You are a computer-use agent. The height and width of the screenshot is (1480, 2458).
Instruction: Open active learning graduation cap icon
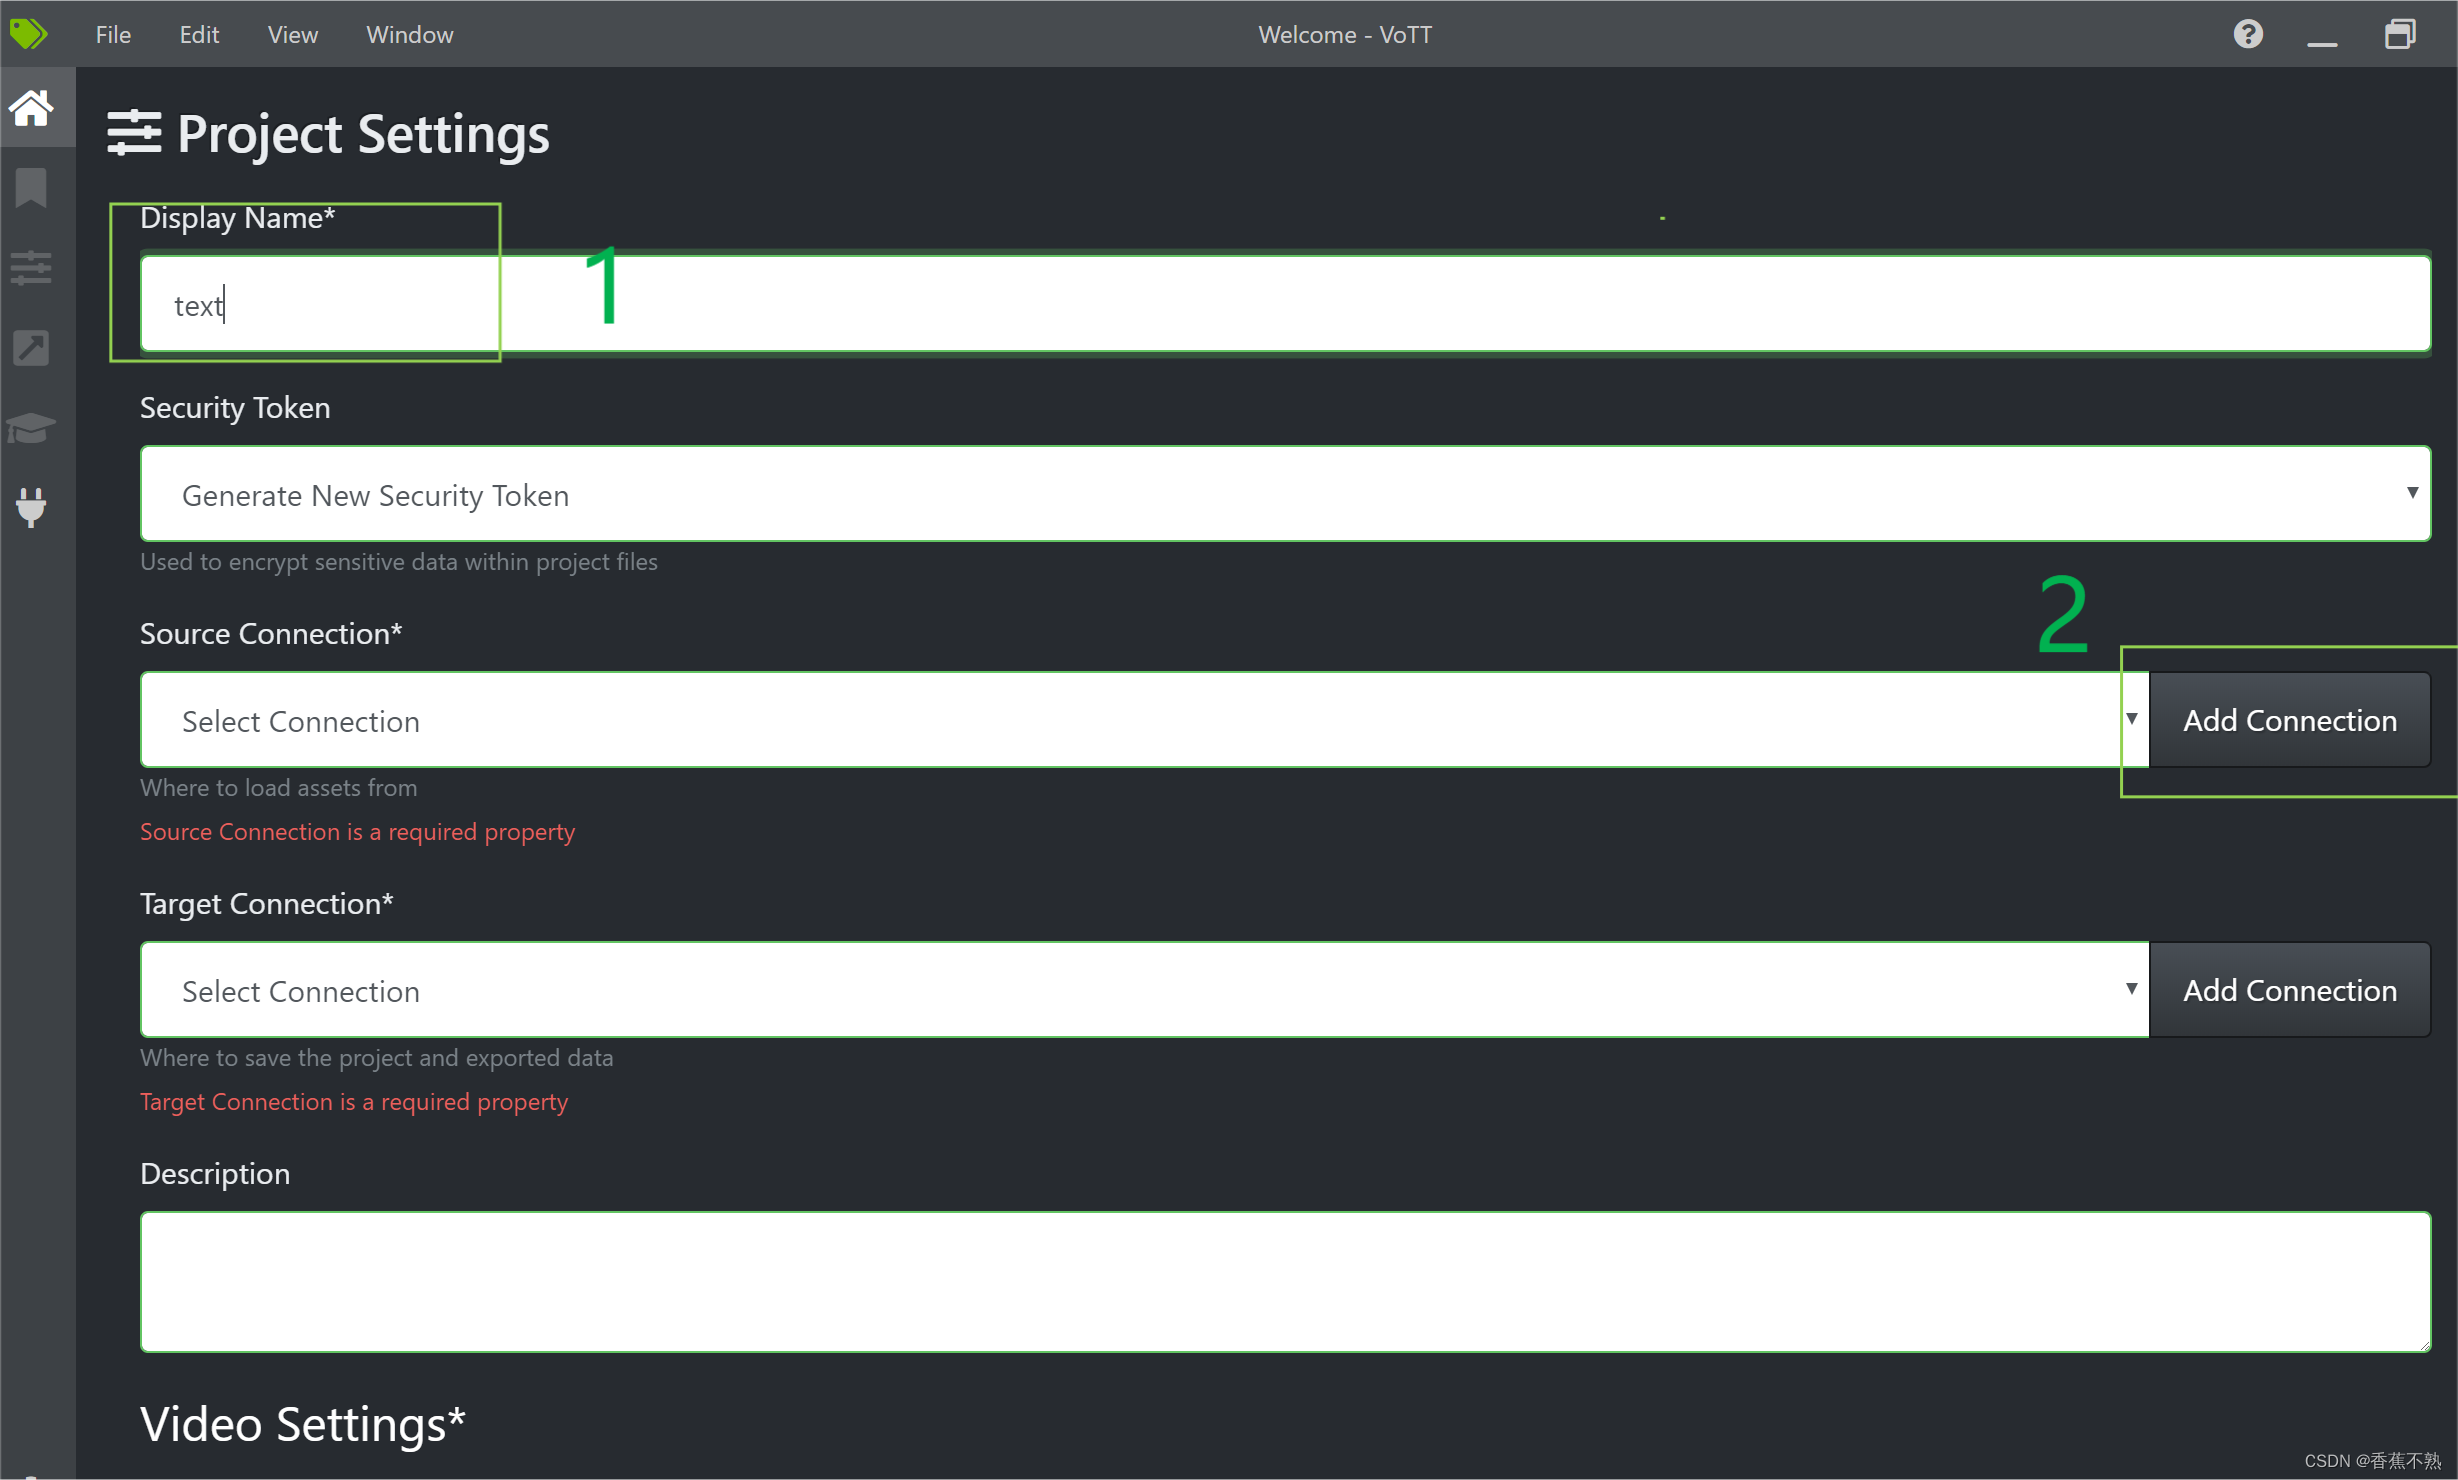pyautogui.click(x=31, y=428)
